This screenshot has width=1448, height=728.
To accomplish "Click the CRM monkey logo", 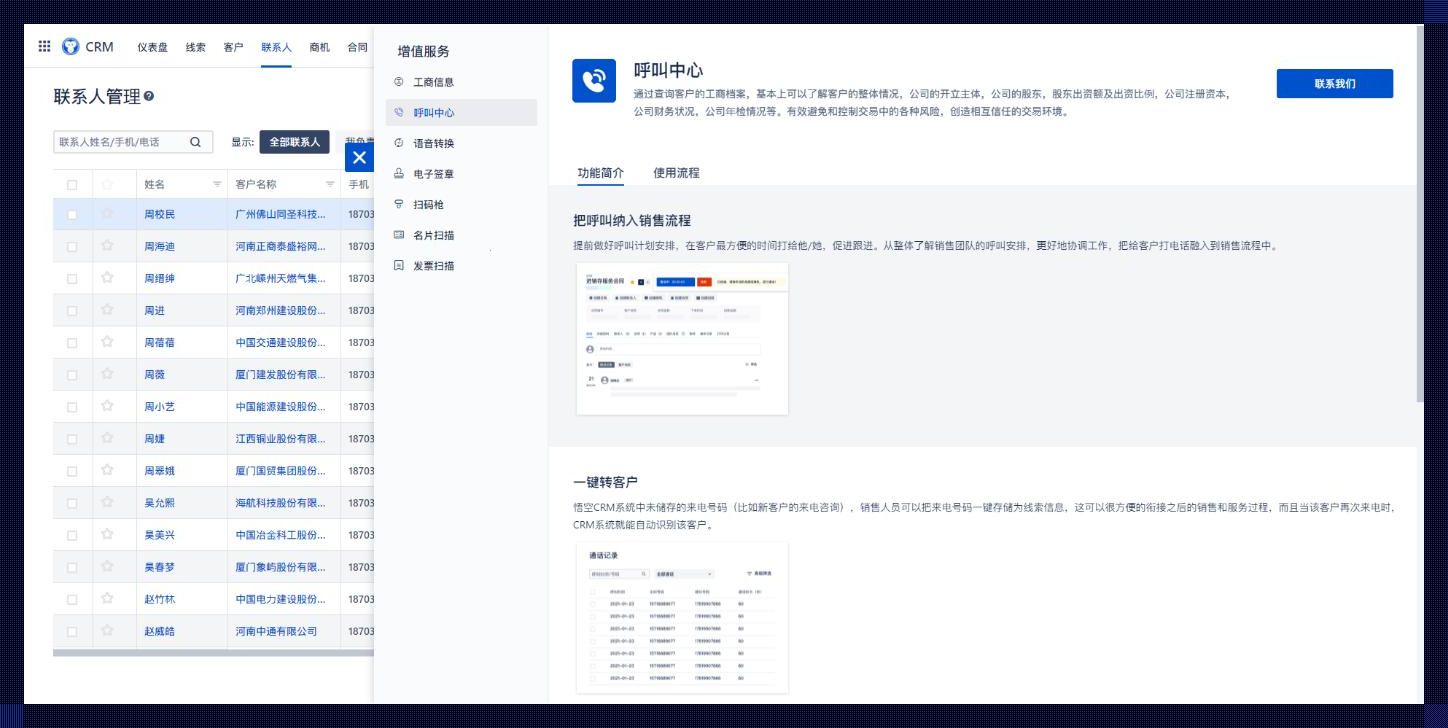I will coord(70,47).
